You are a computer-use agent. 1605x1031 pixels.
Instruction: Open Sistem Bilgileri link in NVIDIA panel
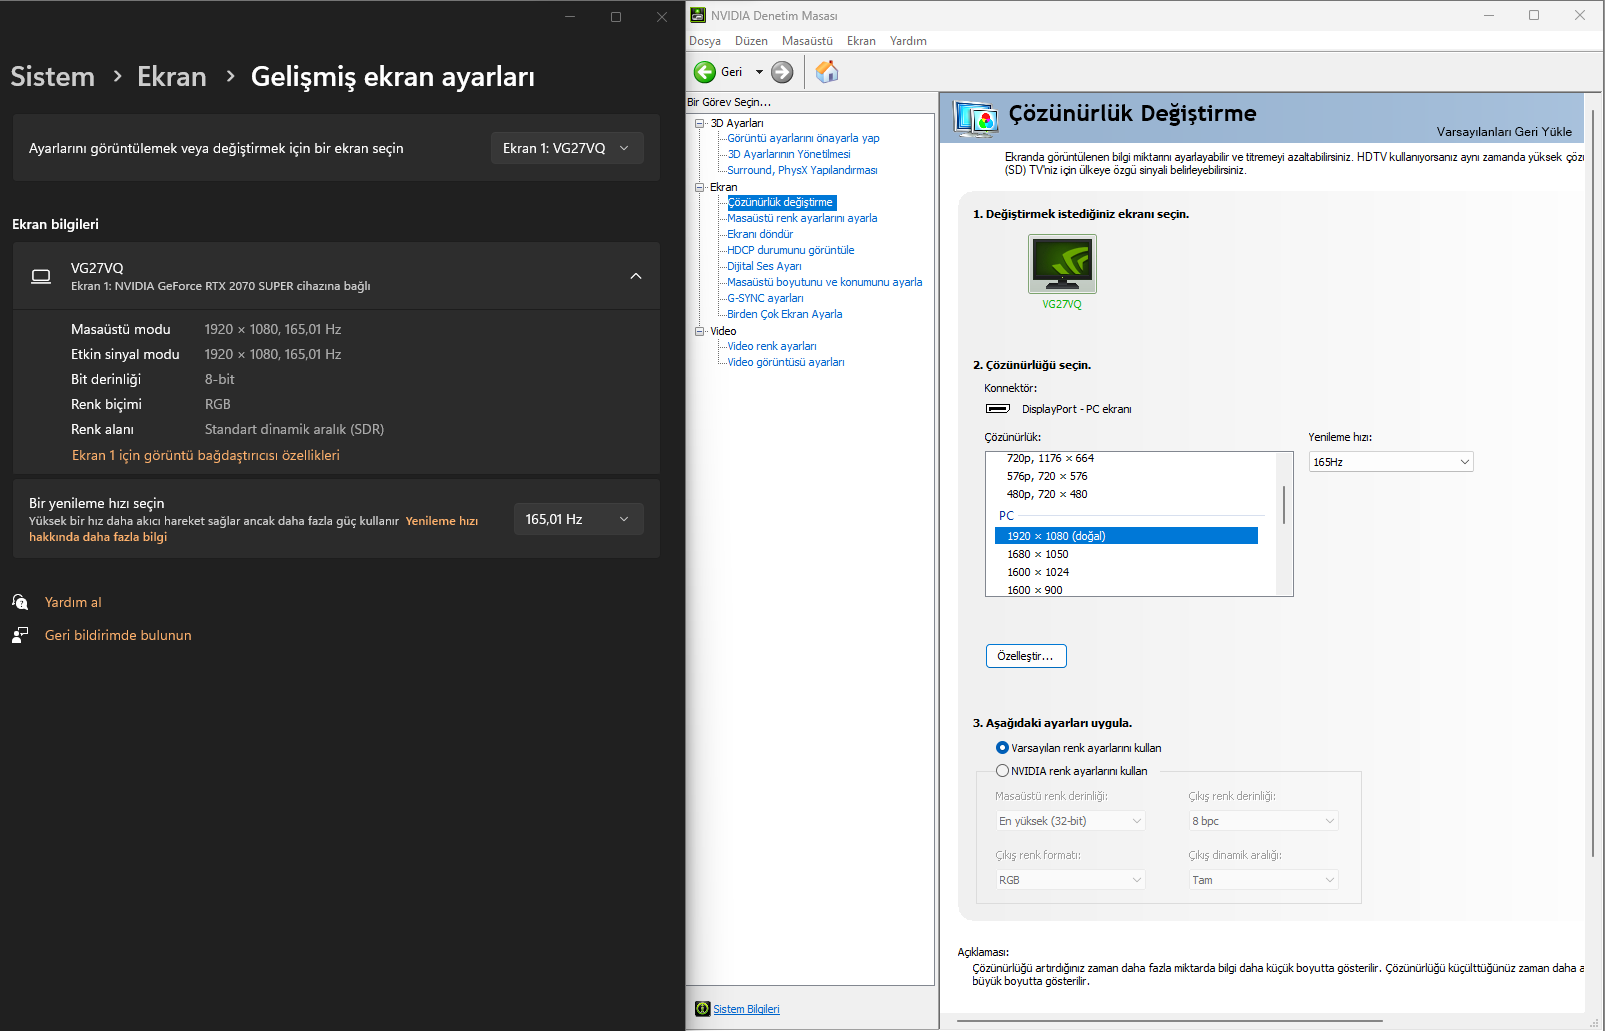click(x=746, y=1009)
